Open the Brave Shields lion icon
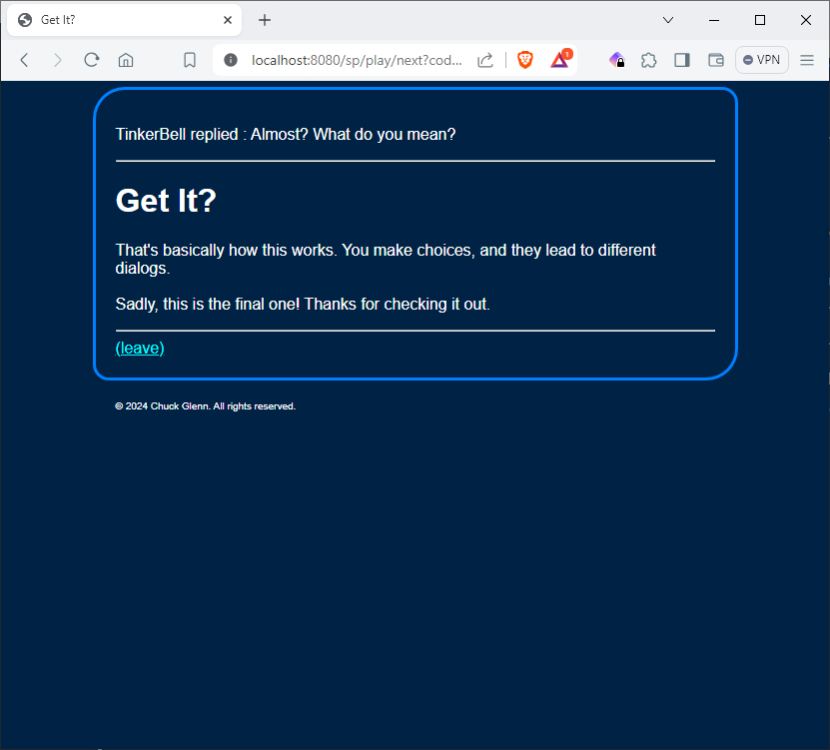Screen dimensions: 830x750 coord(525,60)
